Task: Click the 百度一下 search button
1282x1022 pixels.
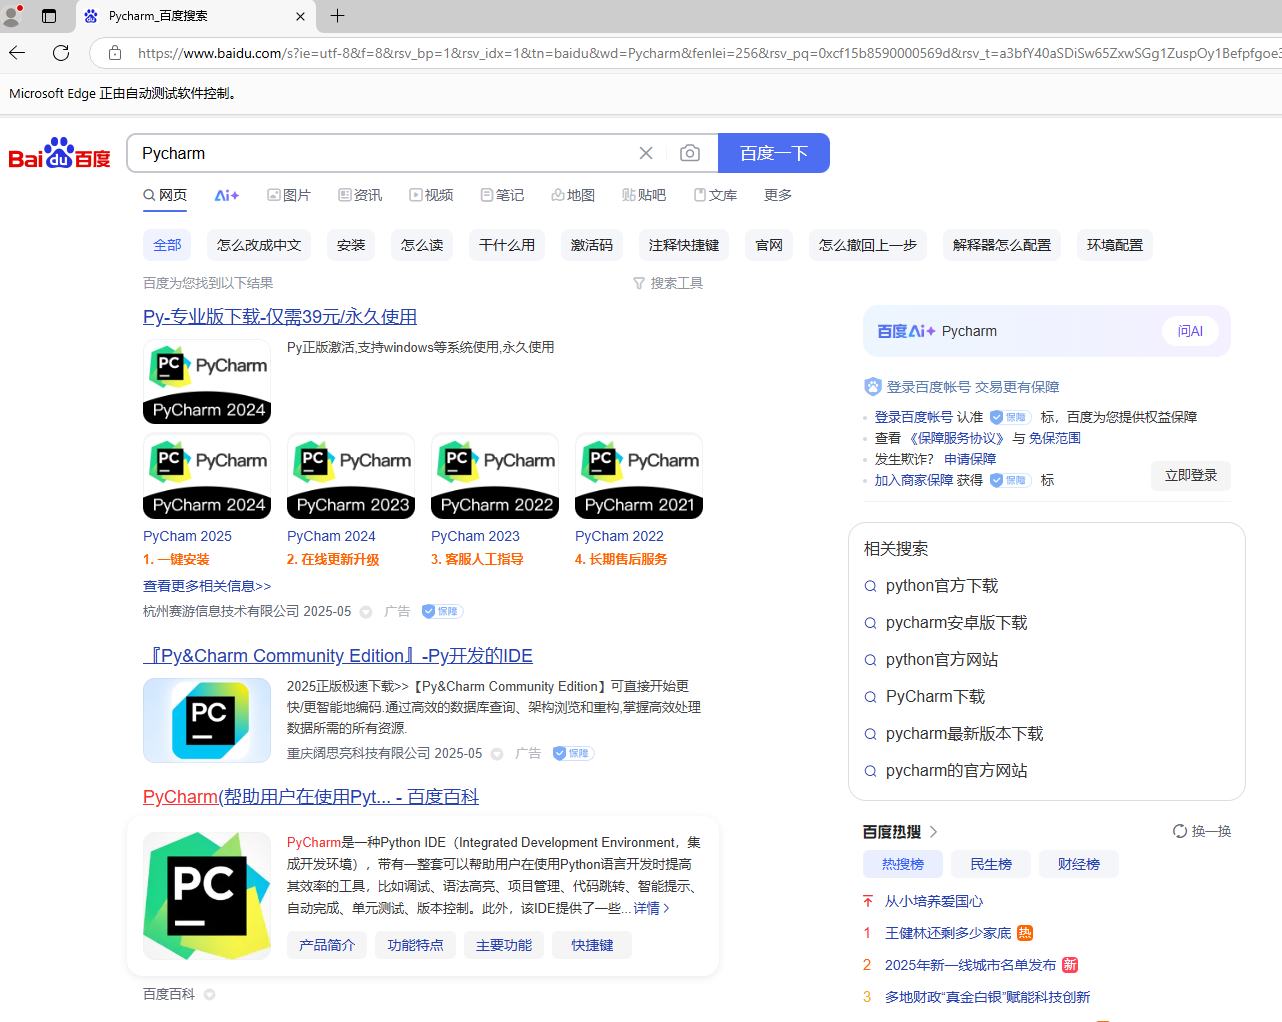Action: [x=774, y=153]
